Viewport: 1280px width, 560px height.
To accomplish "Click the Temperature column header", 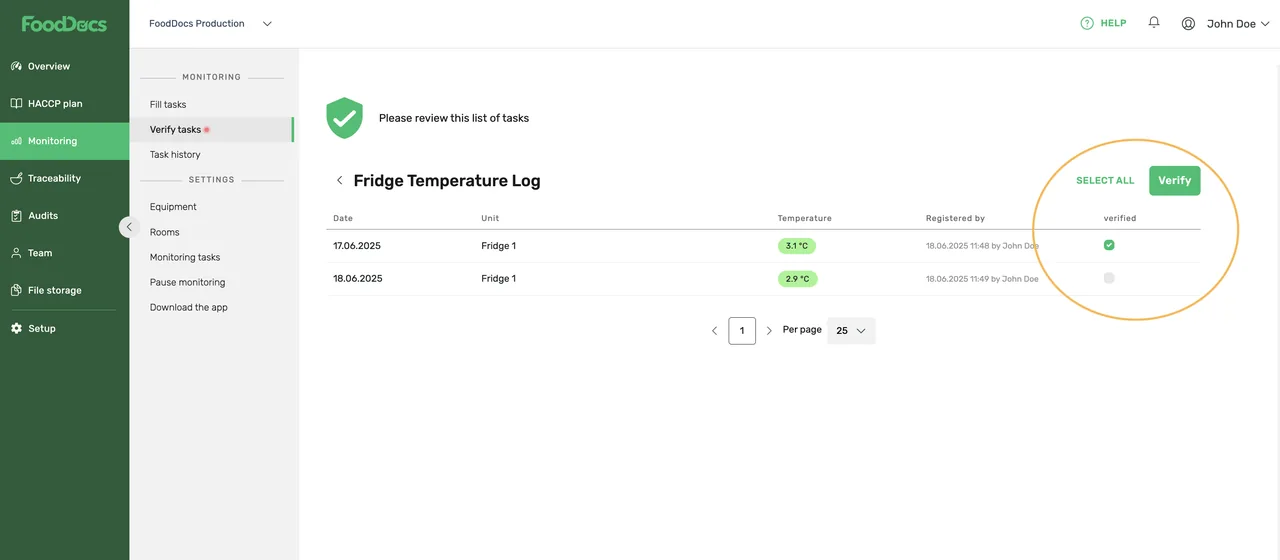I will click(x=804, y=218).
